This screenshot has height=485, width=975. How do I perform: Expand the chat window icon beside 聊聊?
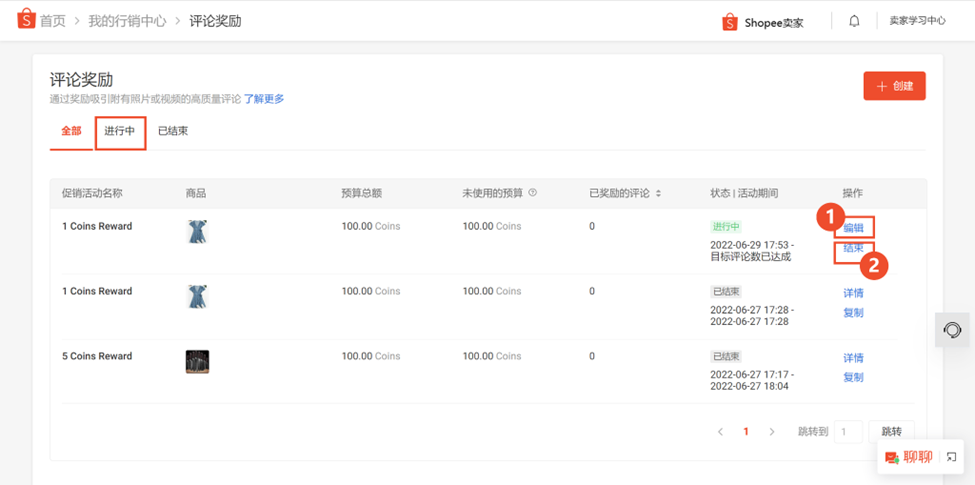pyautogui.click(x=952, y=458)
